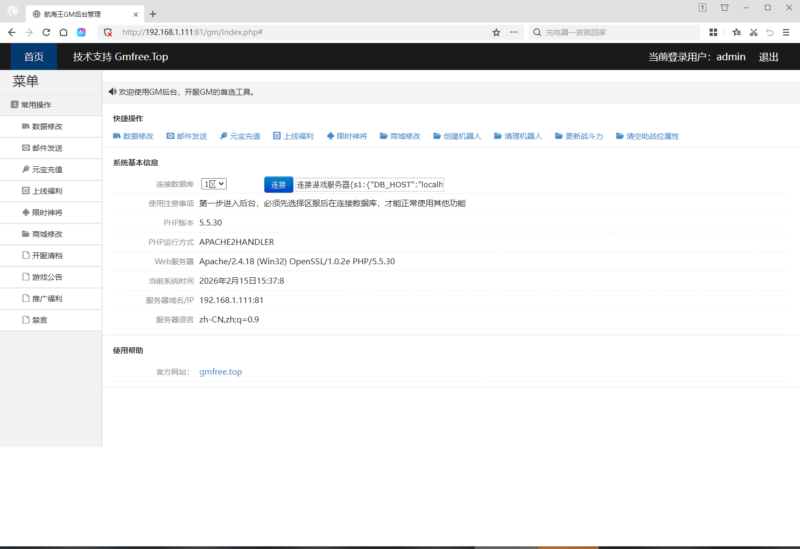
Task: Click the insecure-site shield icon in address bar
Action: click(x=108, y=32)
